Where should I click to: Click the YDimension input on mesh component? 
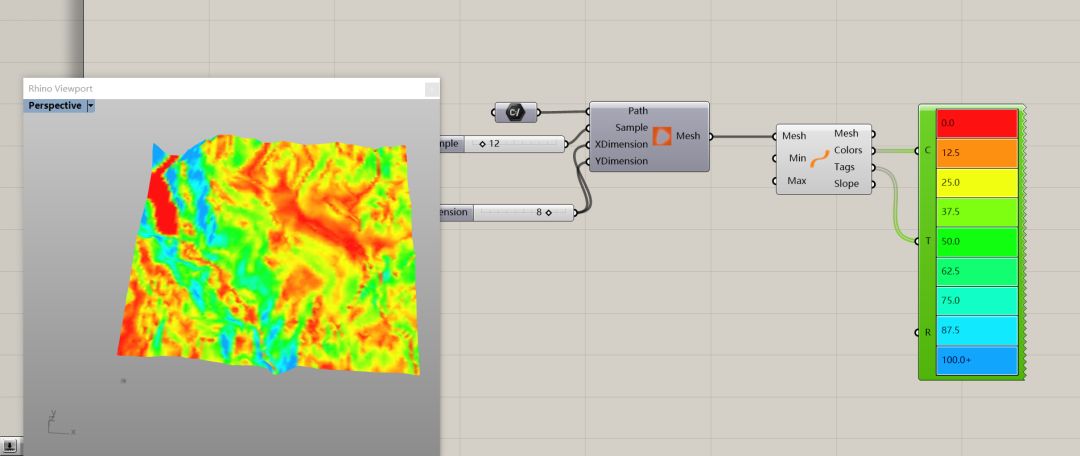pos(621,161)
